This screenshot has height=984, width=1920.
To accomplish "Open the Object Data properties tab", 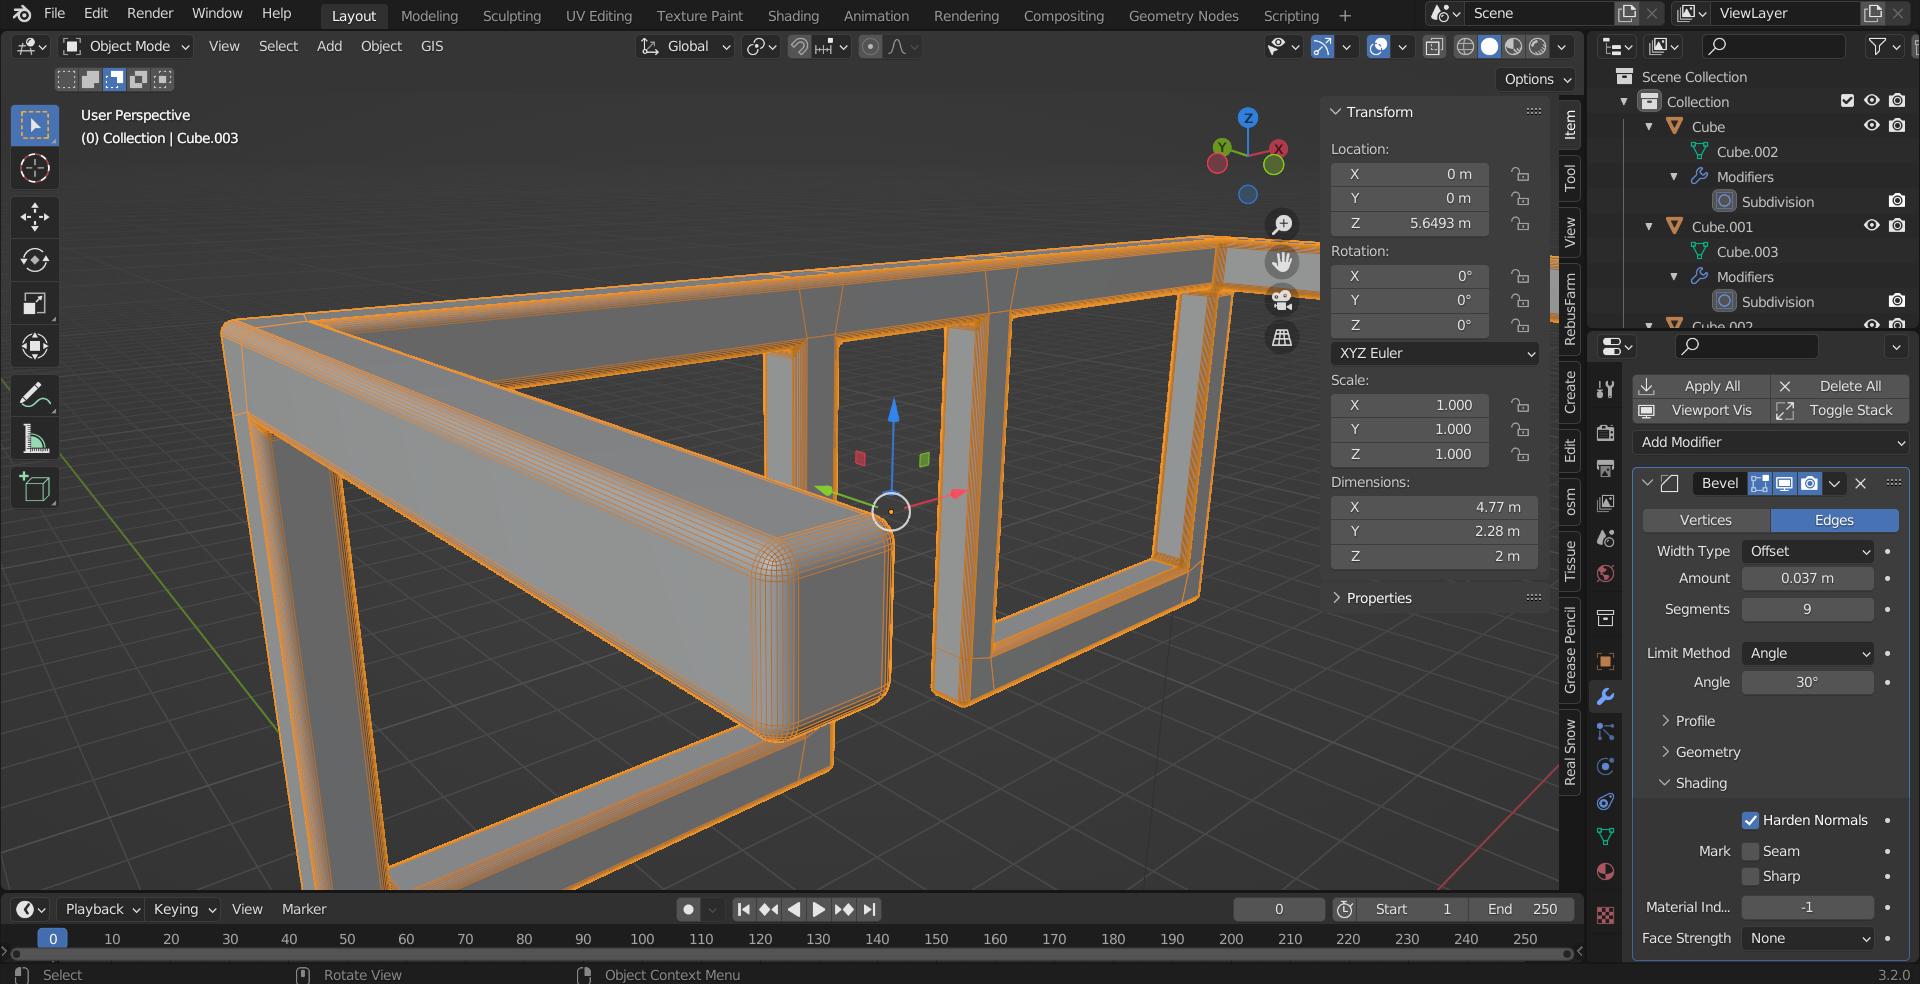I will pos(1605,836).
